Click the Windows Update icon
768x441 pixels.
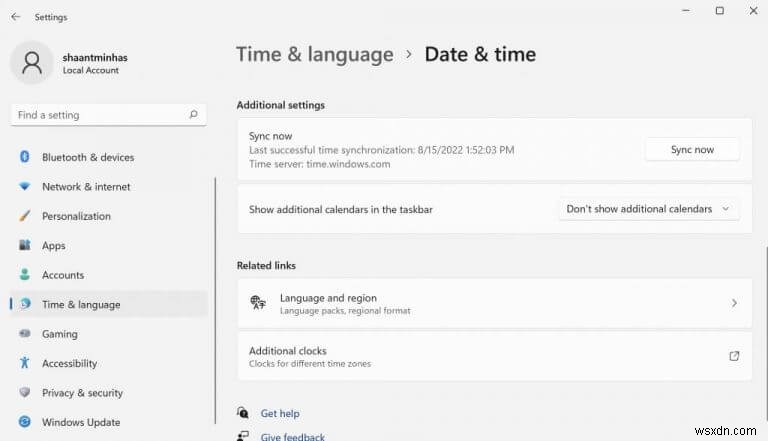(25, 422)
